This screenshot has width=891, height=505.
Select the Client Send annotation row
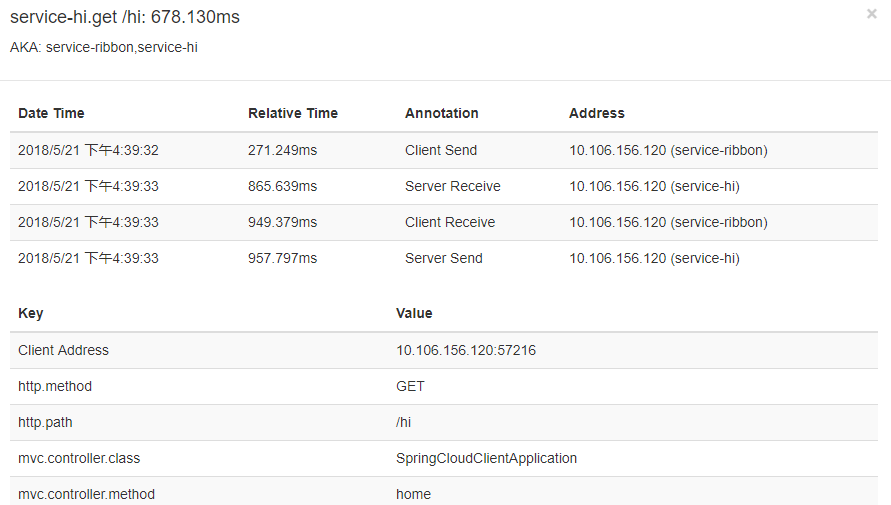pos(444,151)
